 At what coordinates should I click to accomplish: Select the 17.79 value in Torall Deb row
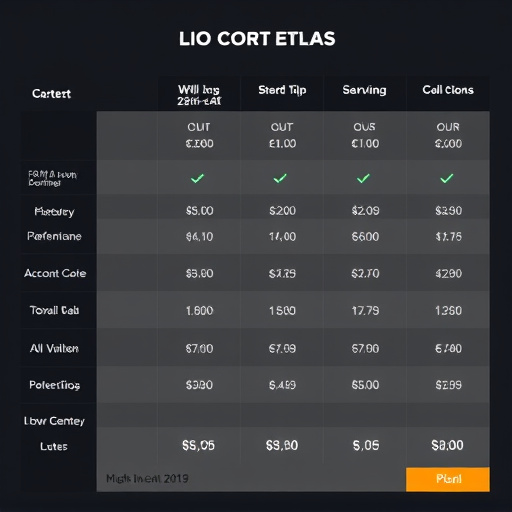pos(365,311)
